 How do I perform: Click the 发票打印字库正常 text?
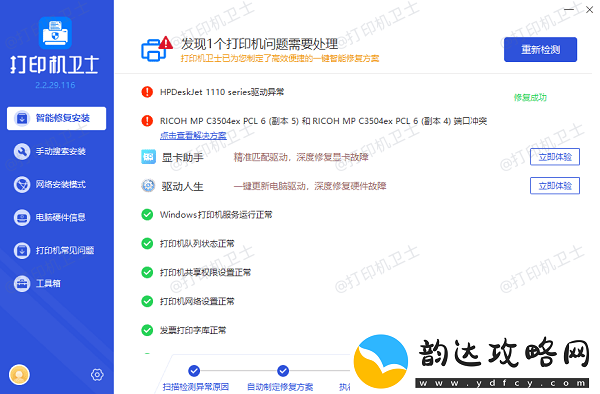click(x=193, y=331)
